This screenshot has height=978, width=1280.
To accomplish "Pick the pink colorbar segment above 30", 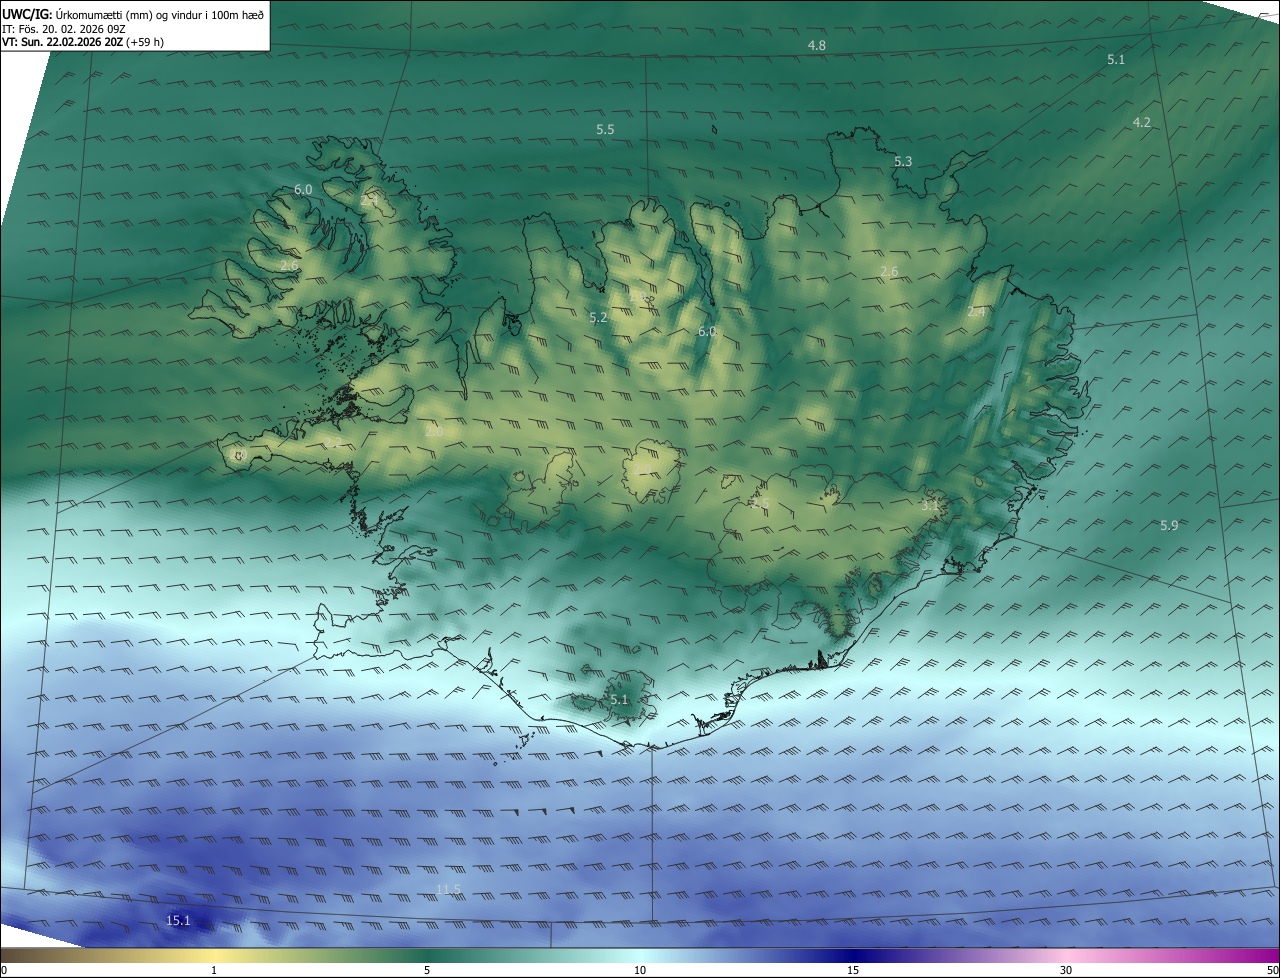I will coord(1066,956).
